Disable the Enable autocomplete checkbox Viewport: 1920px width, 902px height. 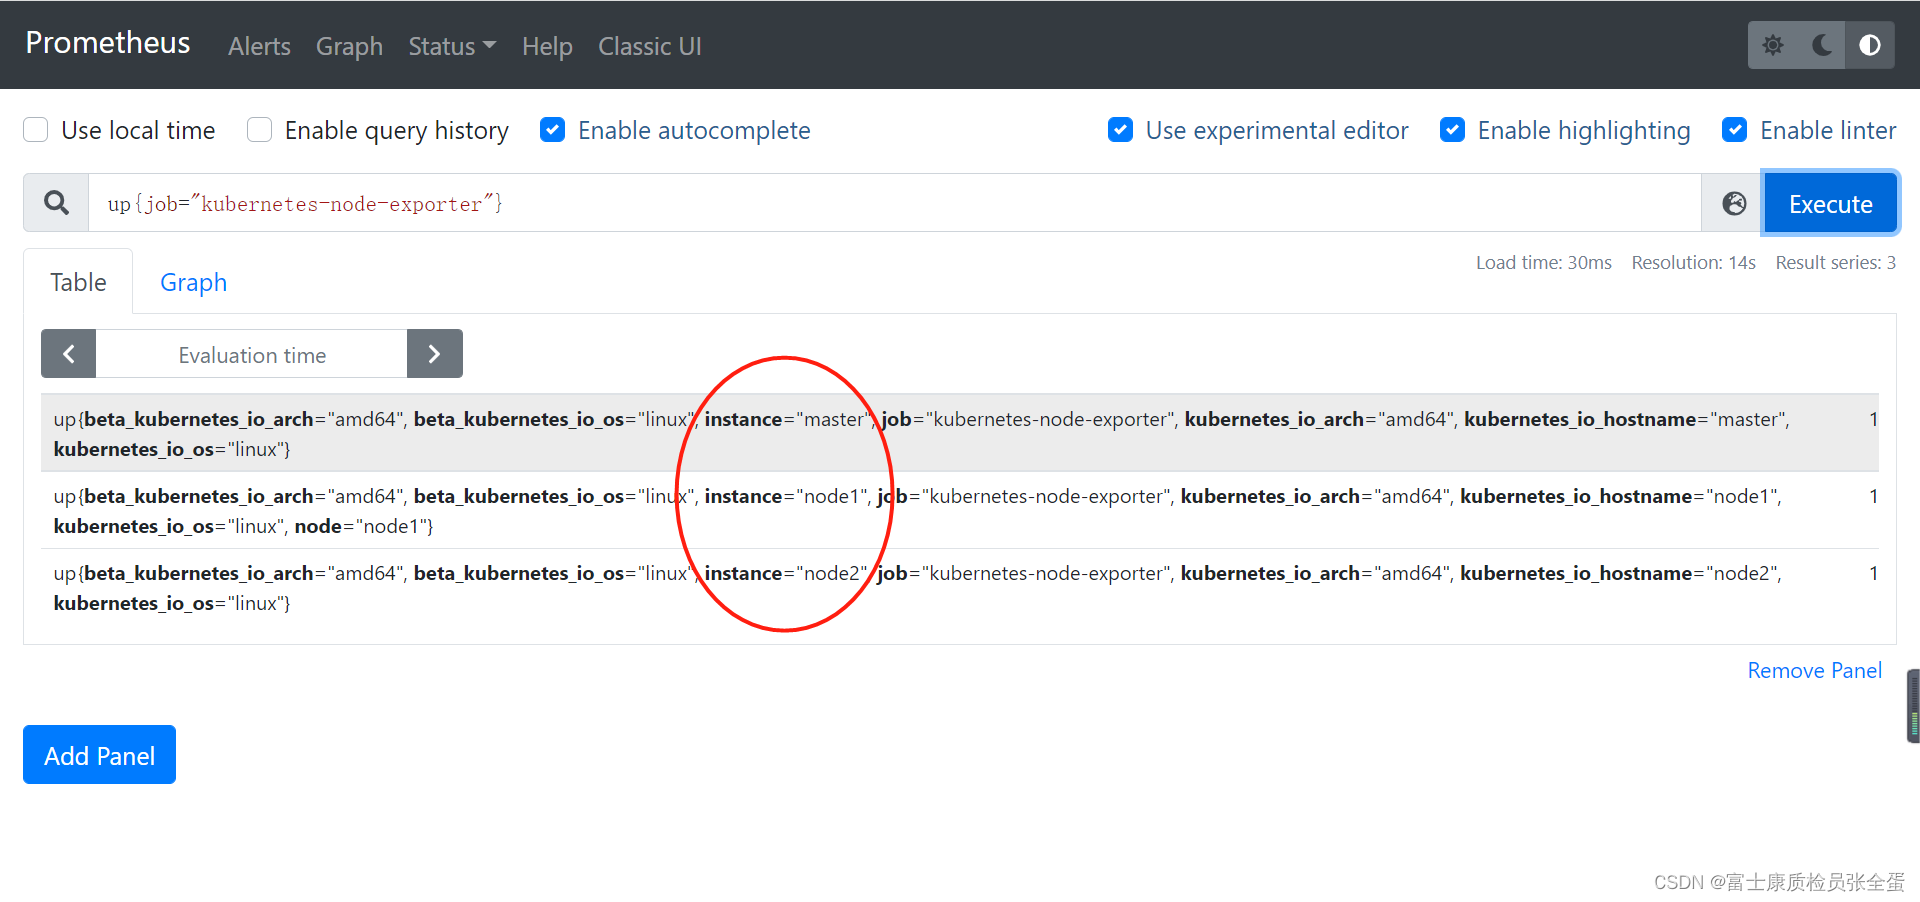click(x=552, y=130)
